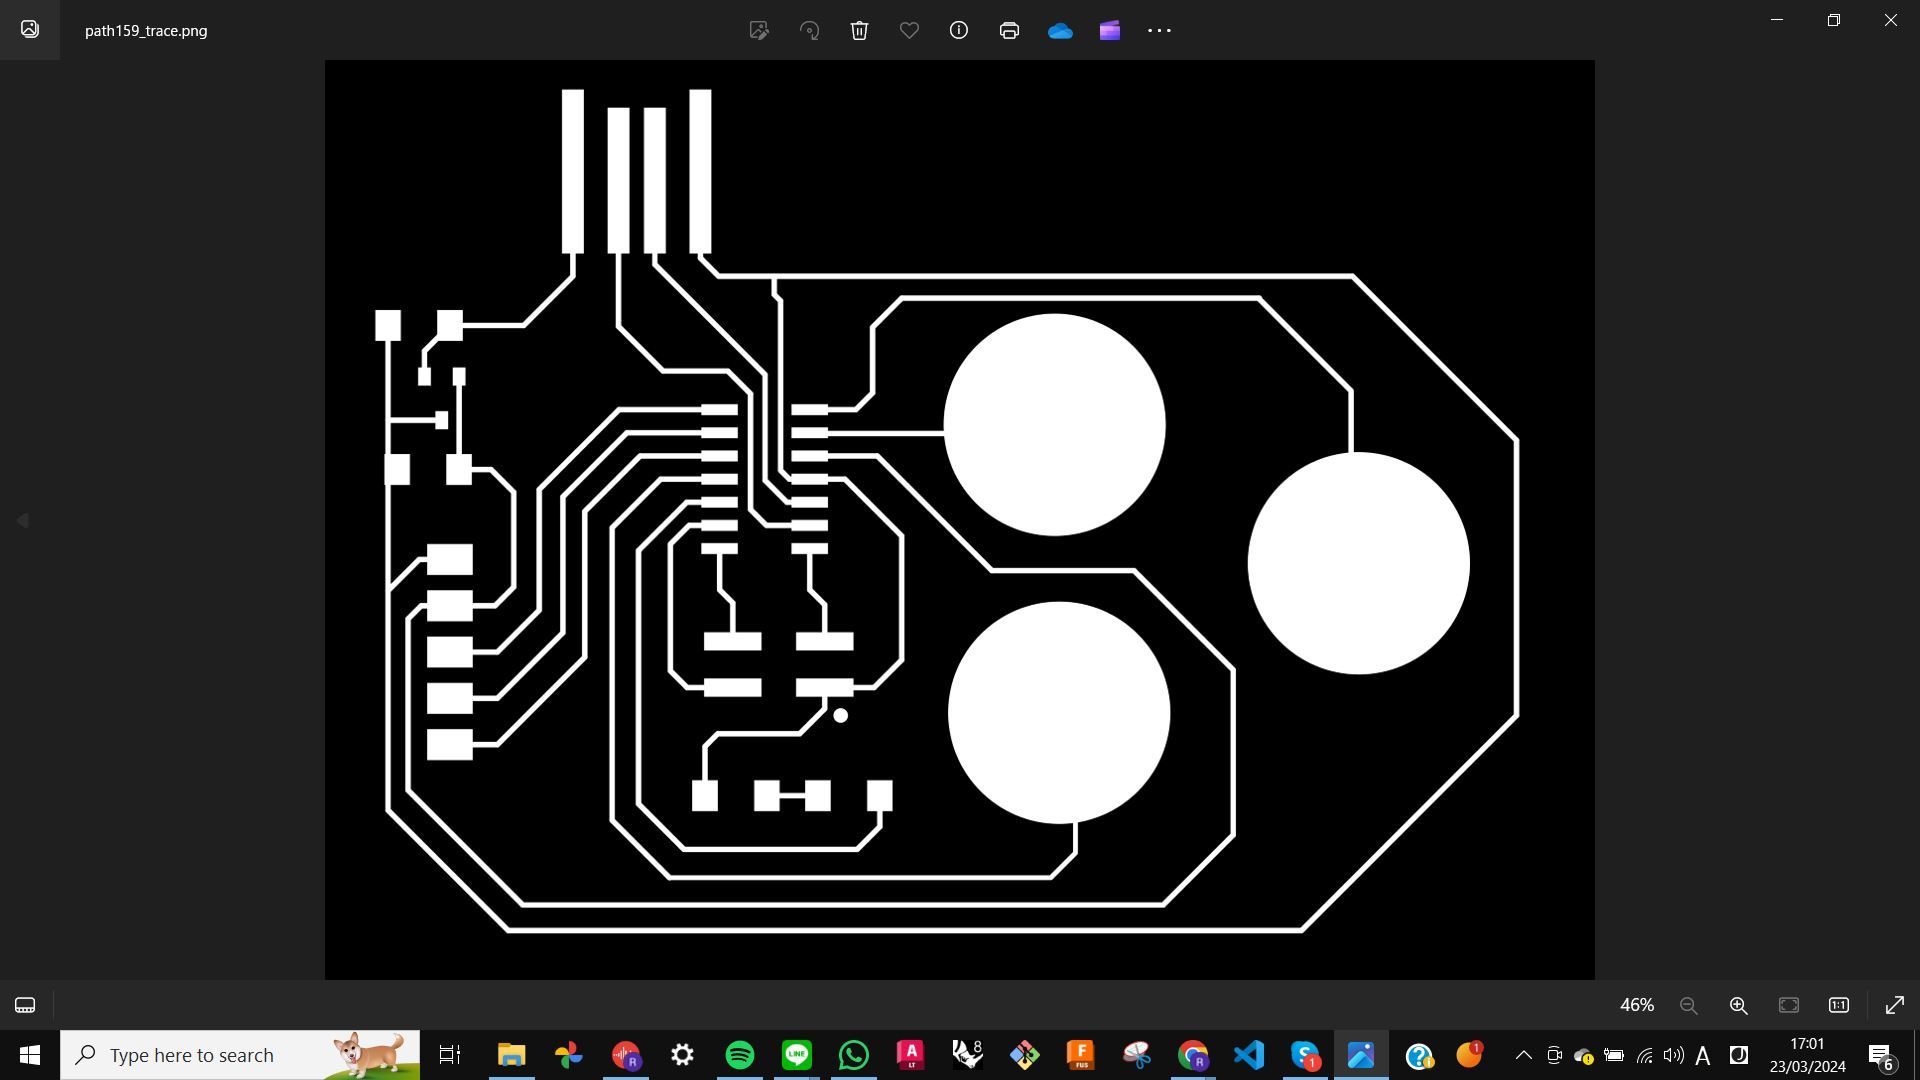Minimize the Photos window
Screen dimensions: 1920x1080
click(x=1777, y=20)
